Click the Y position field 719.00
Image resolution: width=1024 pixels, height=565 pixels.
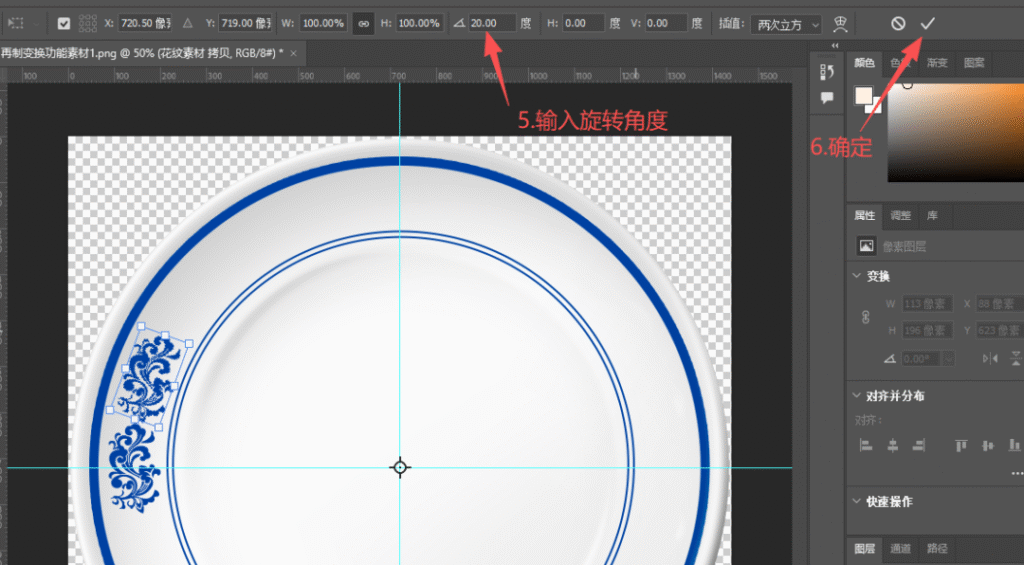[245, 24]
